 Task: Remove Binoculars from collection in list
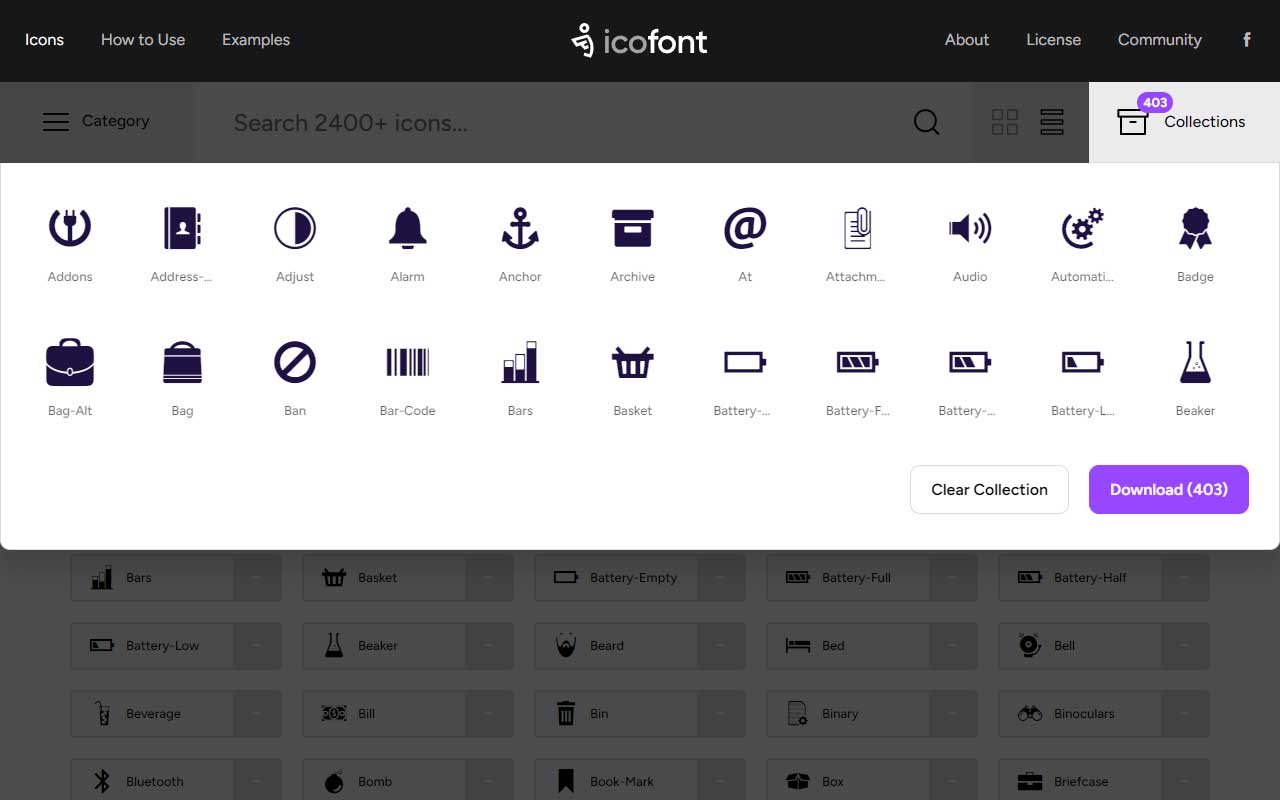(1185, 713)
